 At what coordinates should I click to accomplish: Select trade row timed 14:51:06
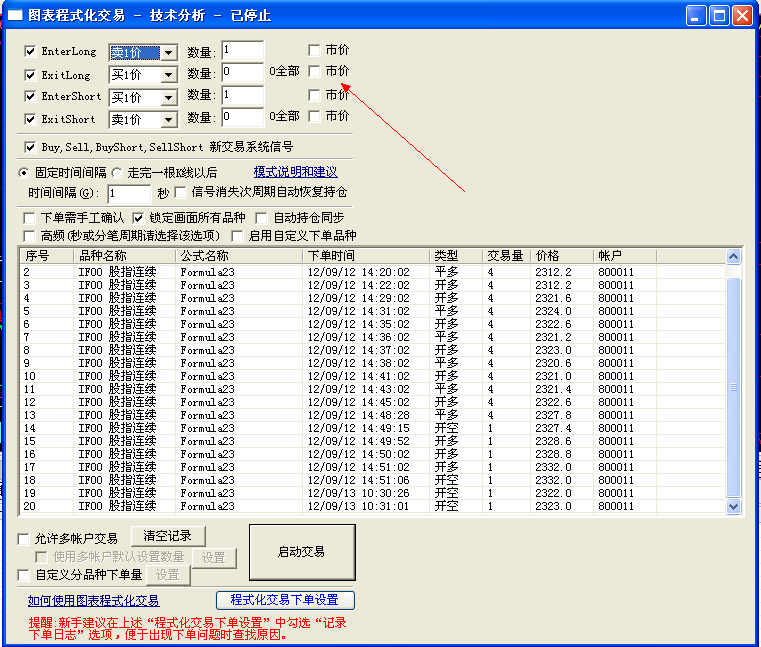(373, 481)
